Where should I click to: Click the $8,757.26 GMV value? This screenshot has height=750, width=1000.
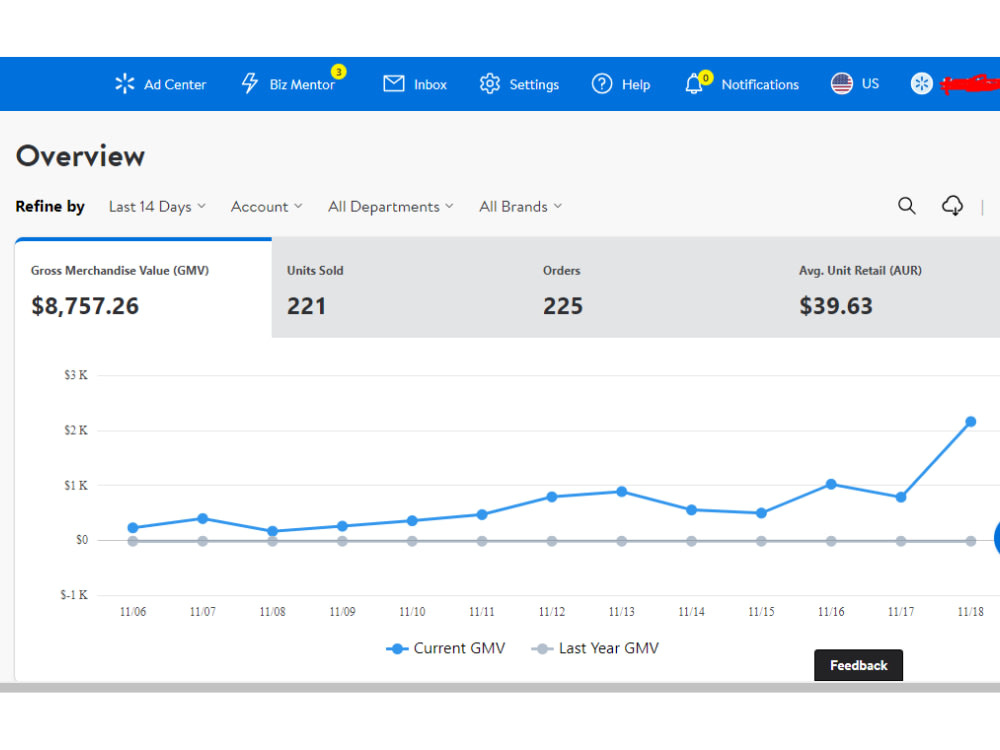85,306
